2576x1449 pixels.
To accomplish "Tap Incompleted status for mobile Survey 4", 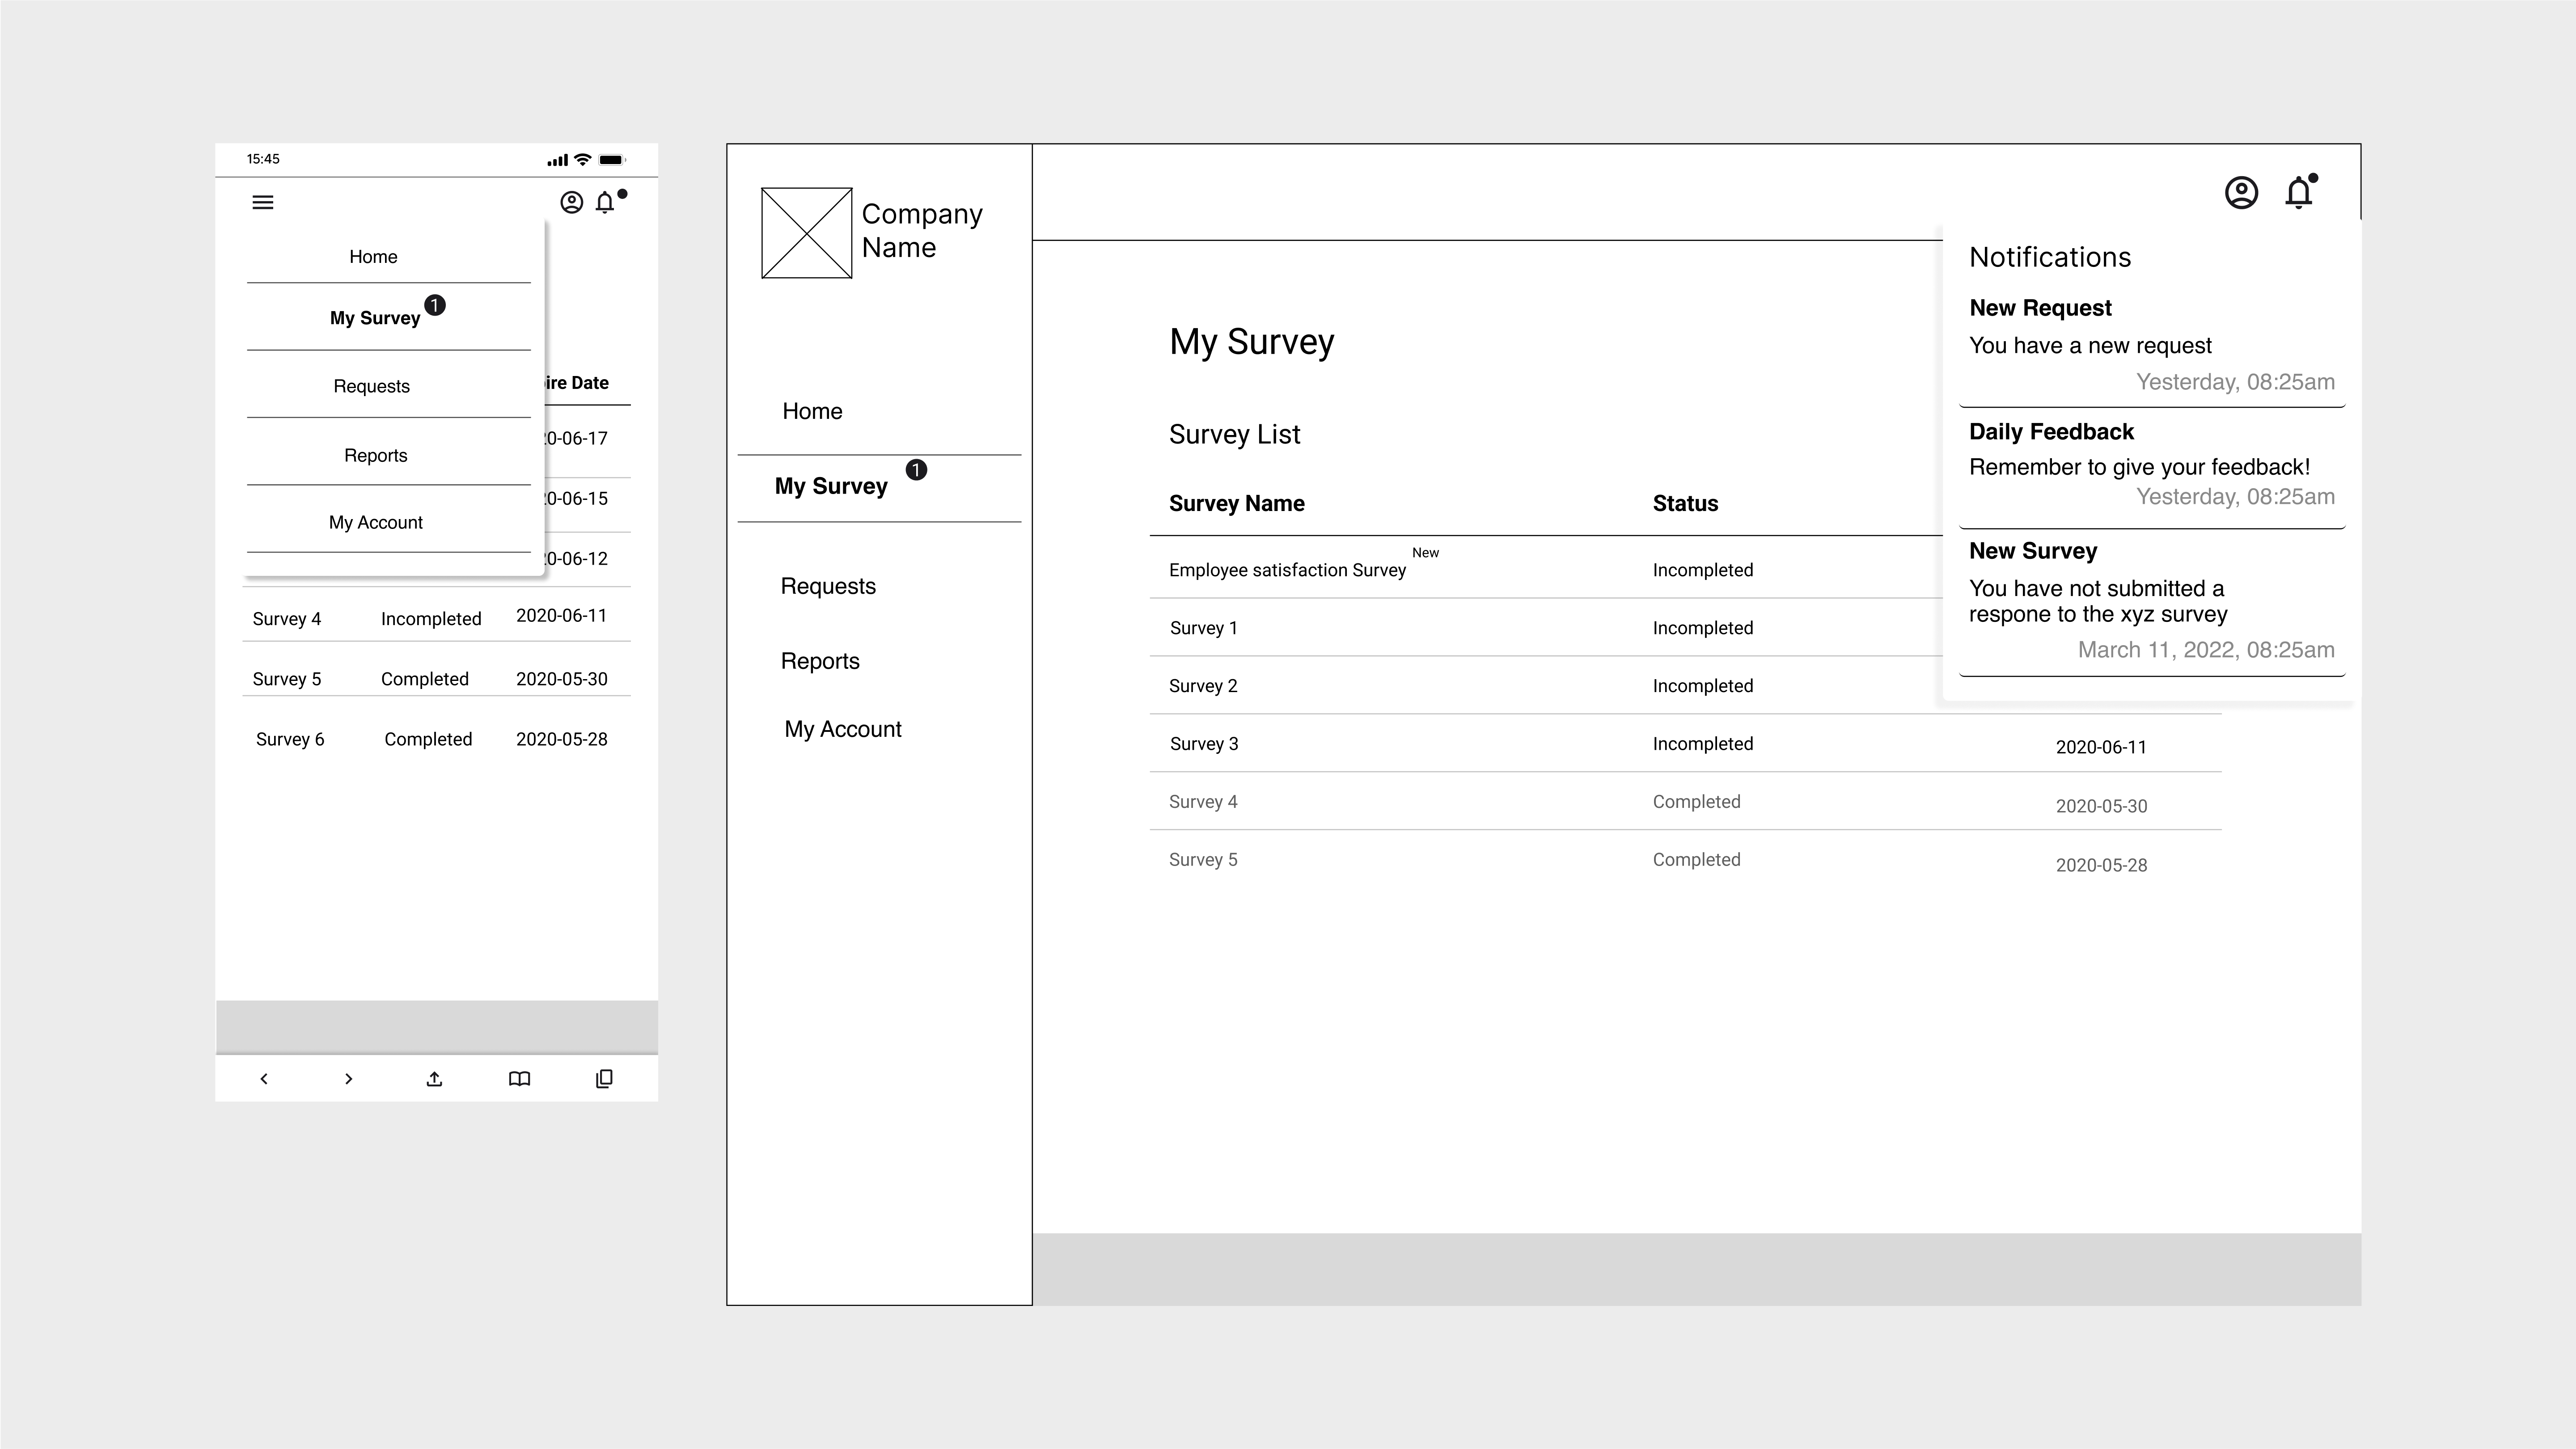I will click(x=431, y=619).
